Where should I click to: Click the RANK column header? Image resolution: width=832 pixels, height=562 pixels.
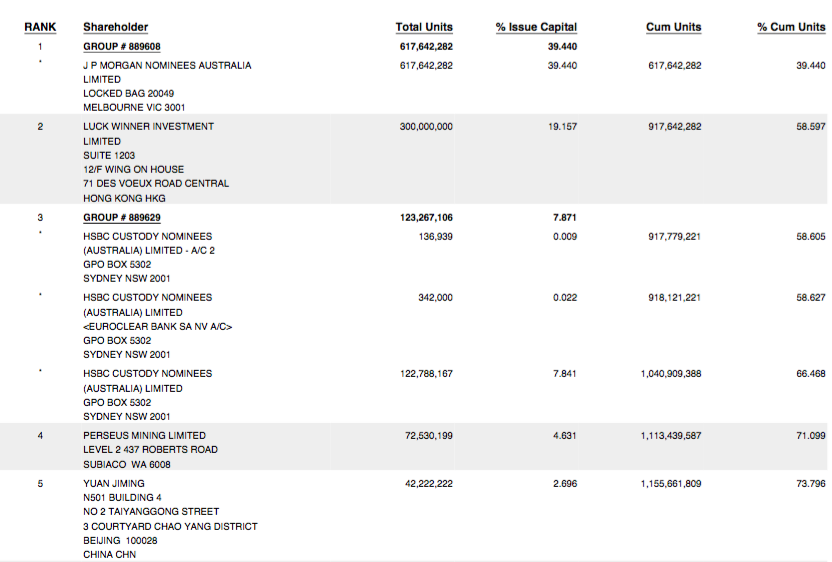[40, 27]
